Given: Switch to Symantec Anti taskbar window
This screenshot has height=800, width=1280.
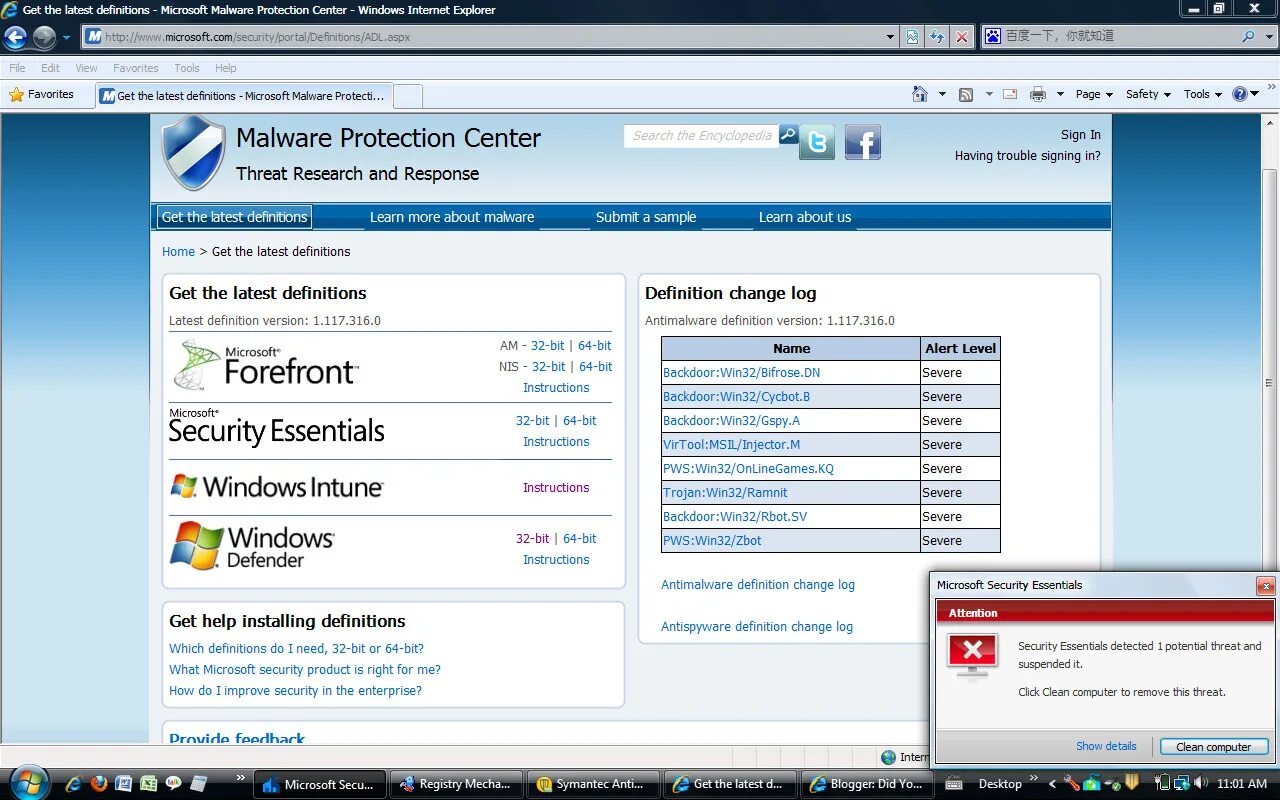Looking at the screenshot, I should point(594,784).
